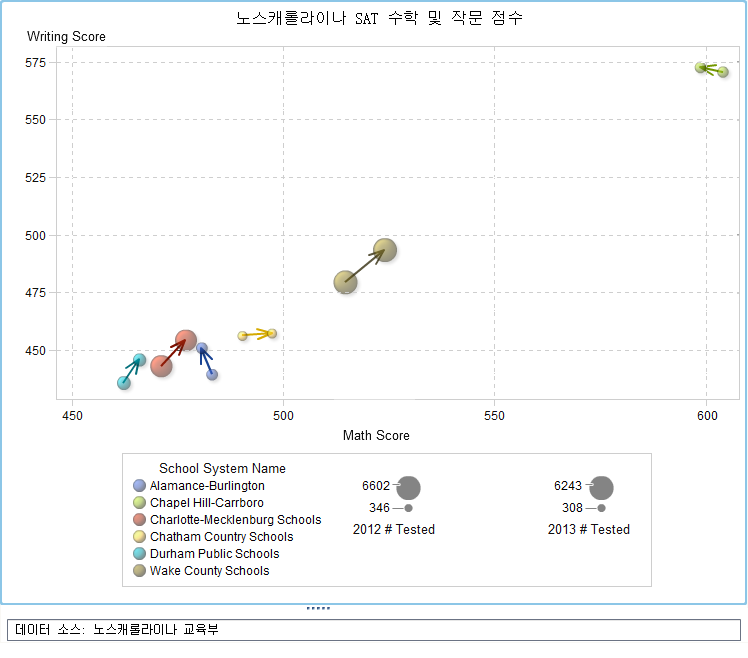
Task: Select the Chatham Country Schools legend marker
Action: (140, 537)
